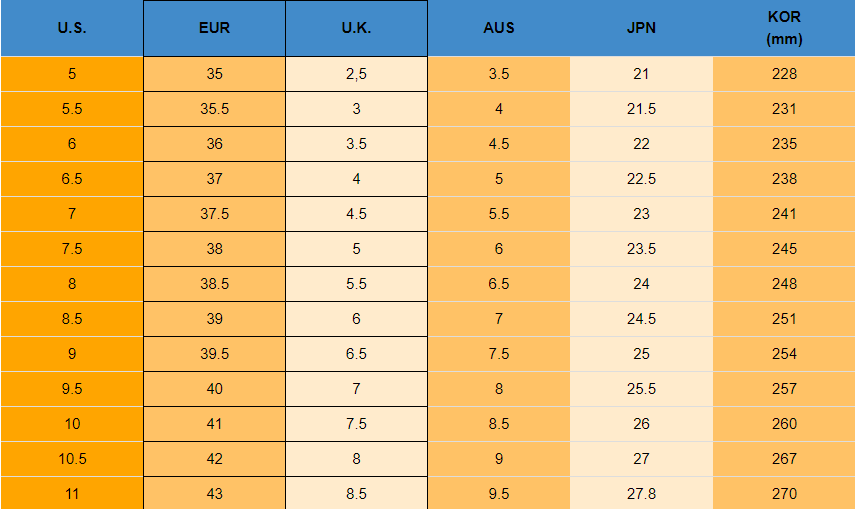Select U.S. size 5 cell

[x=72, y=74]
